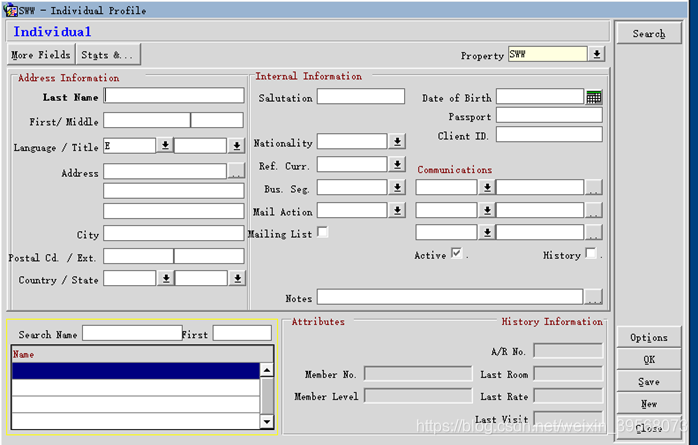The width and height of the screenshot is (698, 445).
Task: Click the Nationality text box
Action: coord(352,142)
